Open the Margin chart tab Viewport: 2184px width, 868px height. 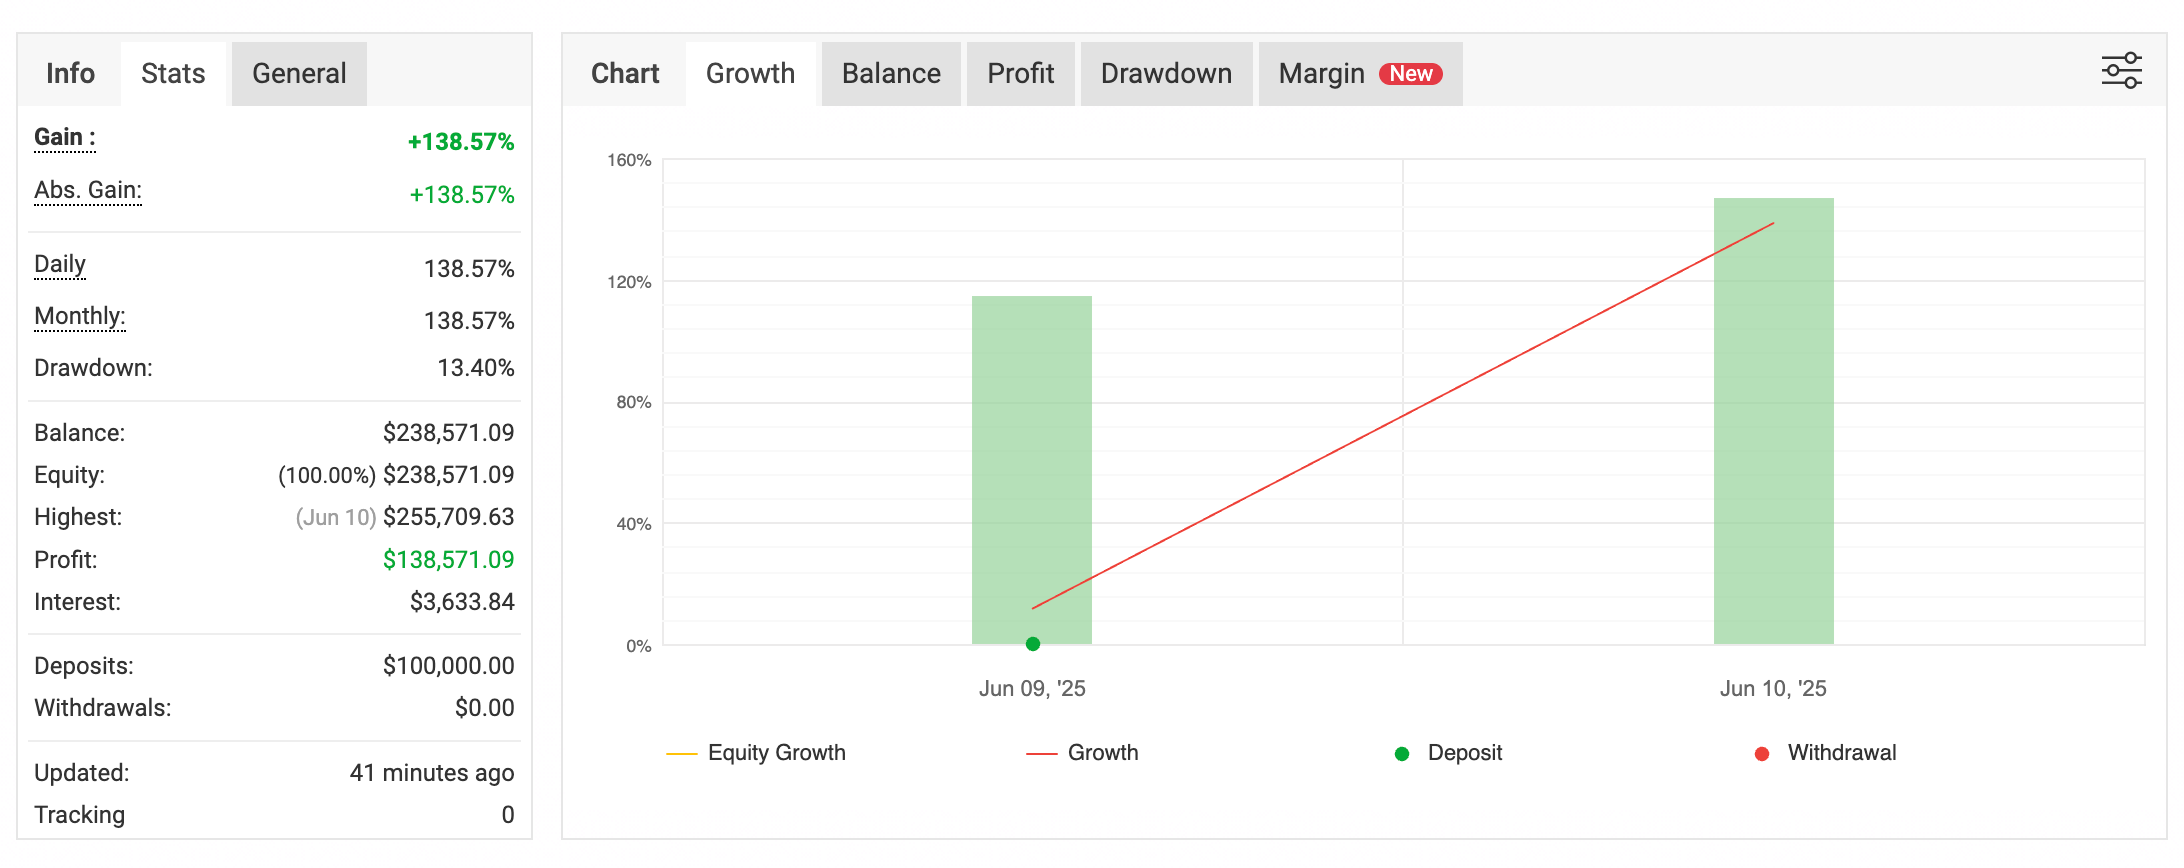pyautogui.click(x=1321, y=74)
